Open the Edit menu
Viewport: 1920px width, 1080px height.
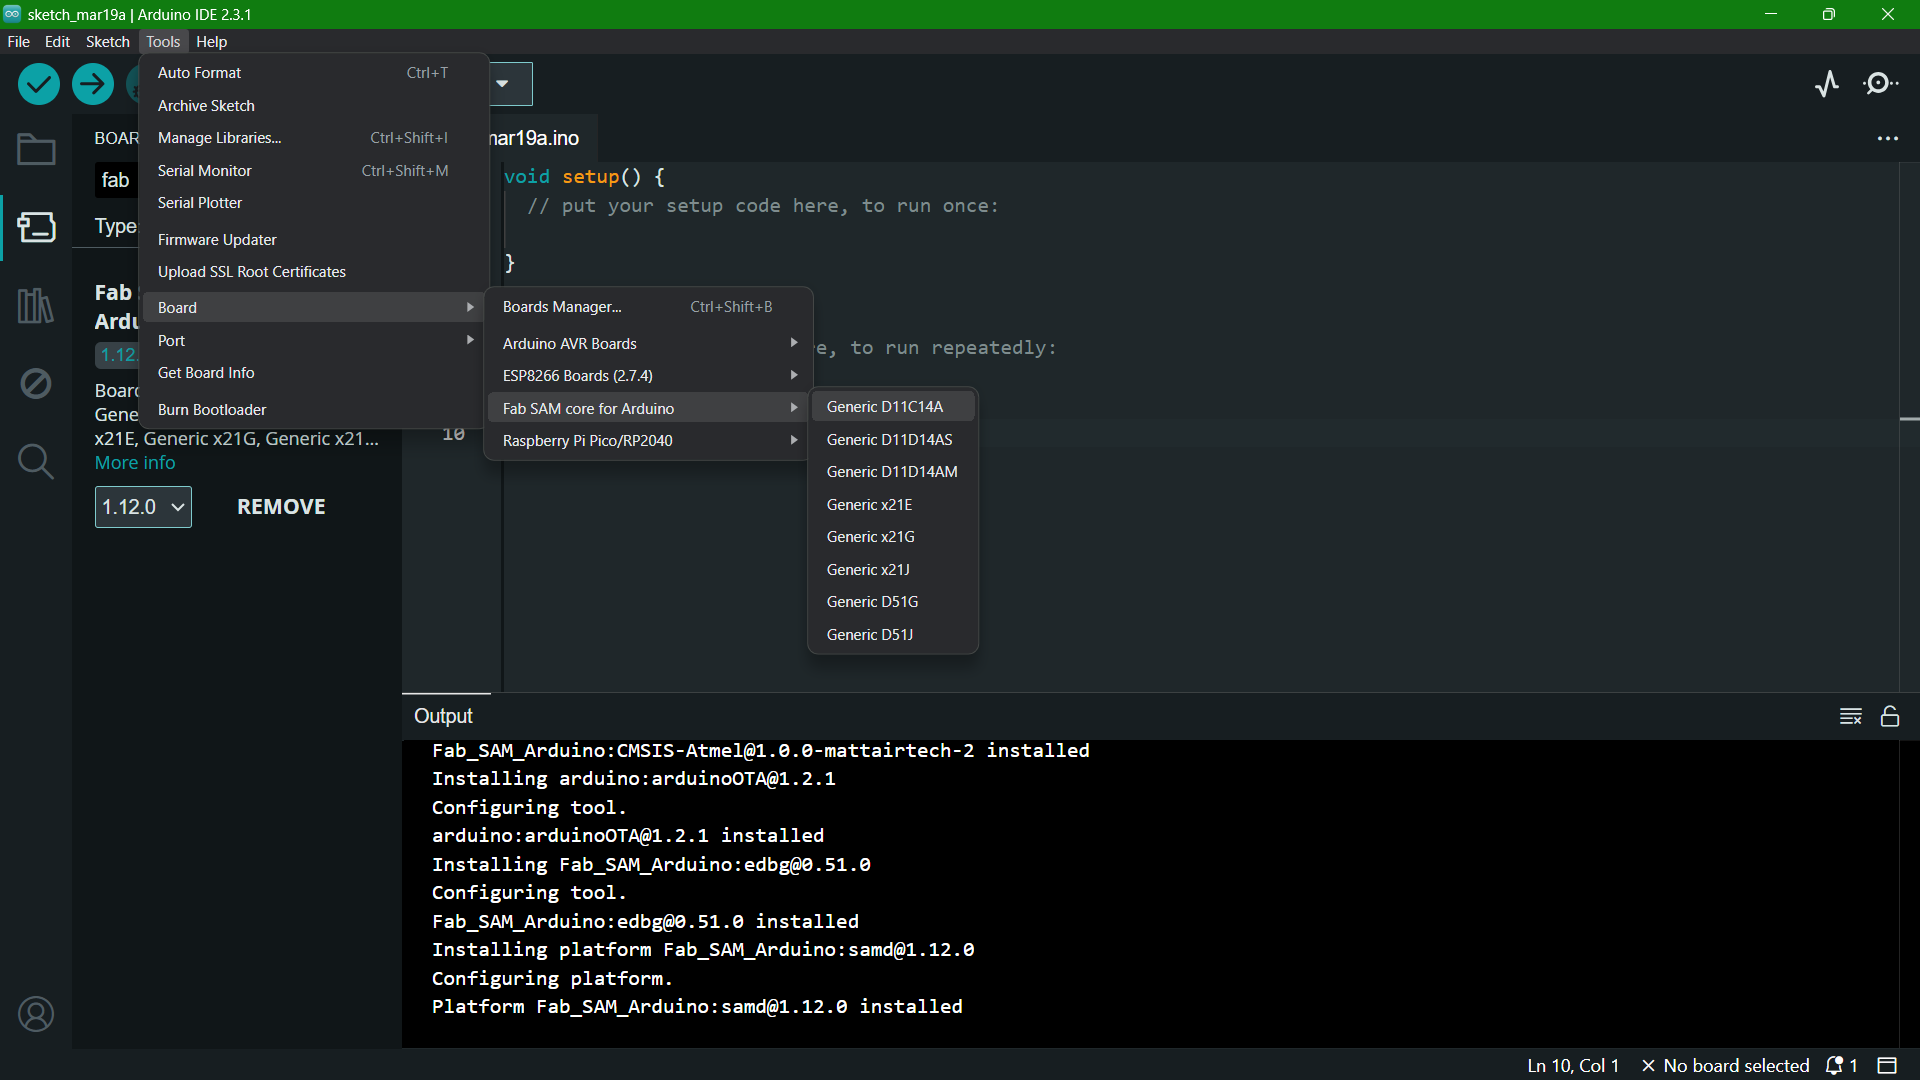pyautogui.click(x=57, y=42)
